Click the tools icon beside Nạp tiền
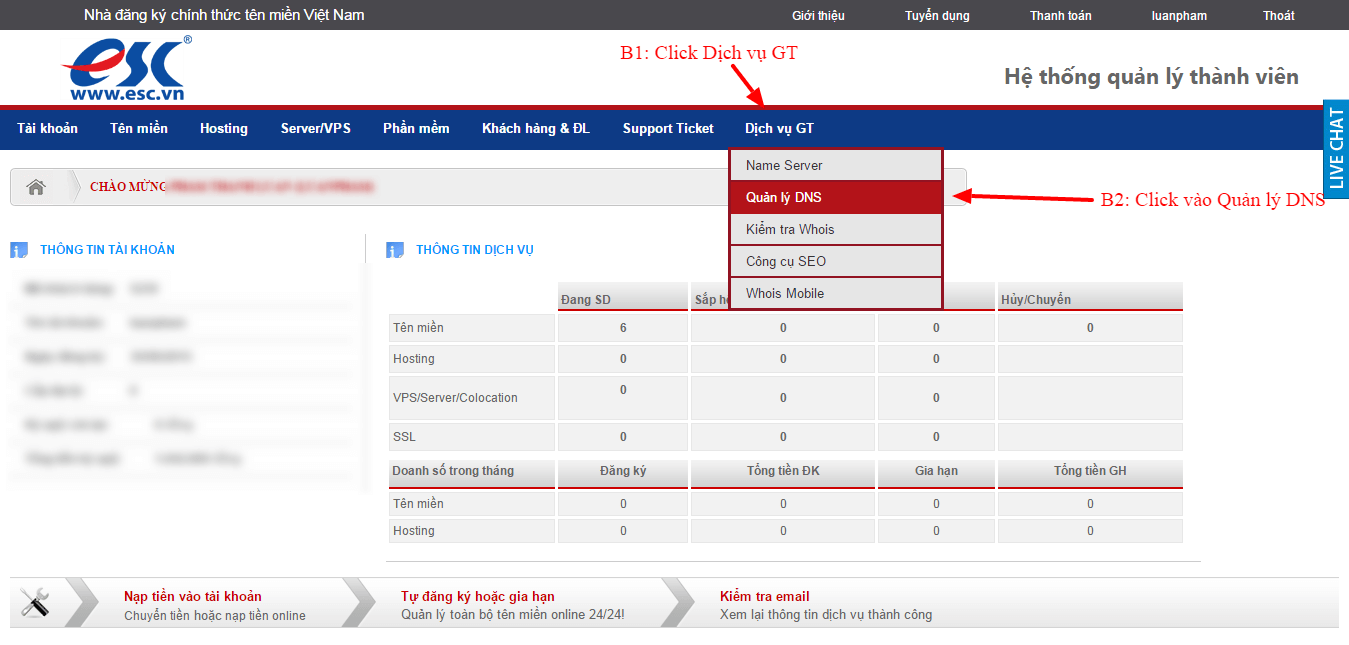Image resolution: width=1349 pixels, height=645 pixels. pos(36,603)
